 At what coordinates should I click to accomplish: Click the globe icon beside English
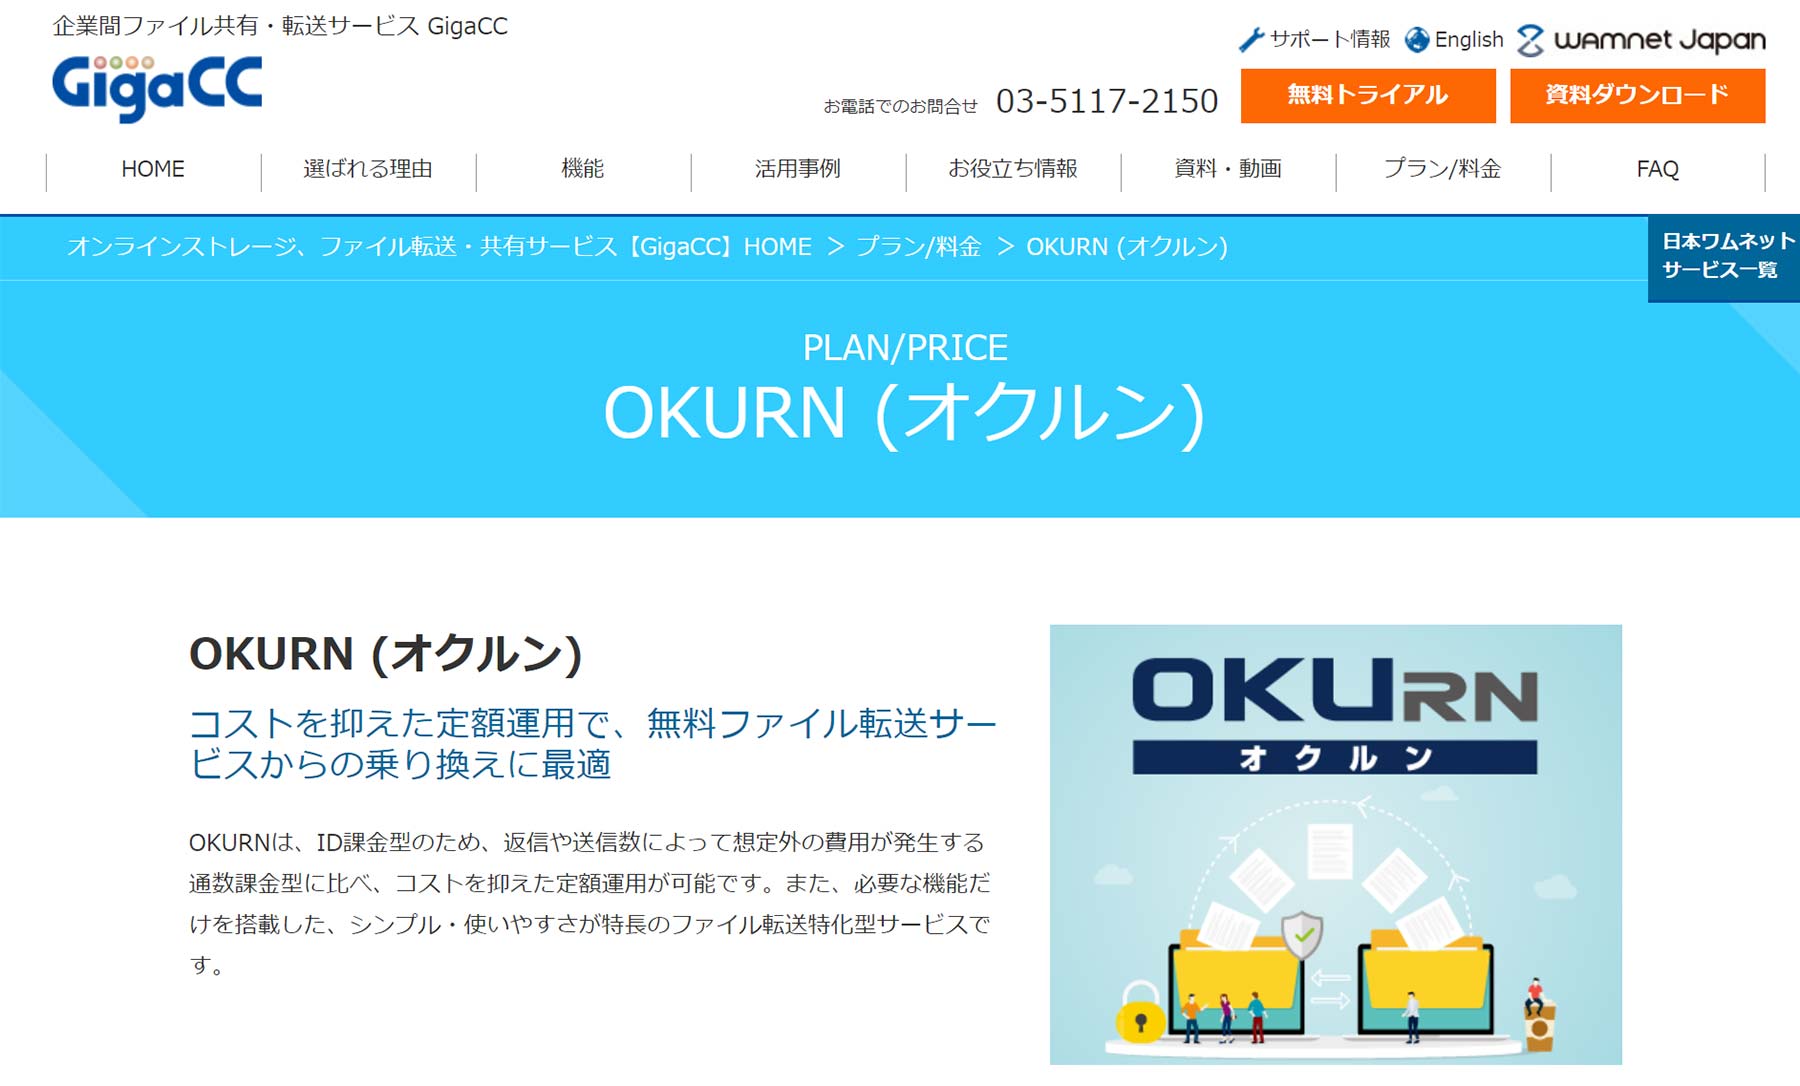click(x=1416, y=39)
